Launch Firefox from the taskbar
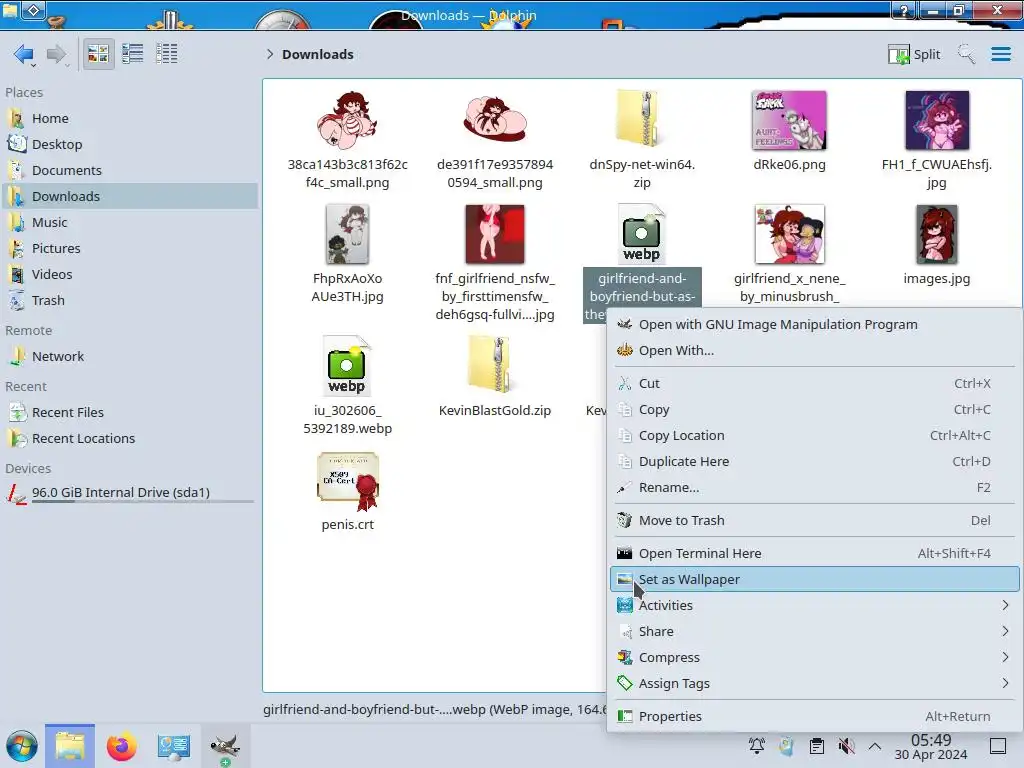The height and width of the screenshot is (768, 1024). pyautogui.click(x=121, y=746)
